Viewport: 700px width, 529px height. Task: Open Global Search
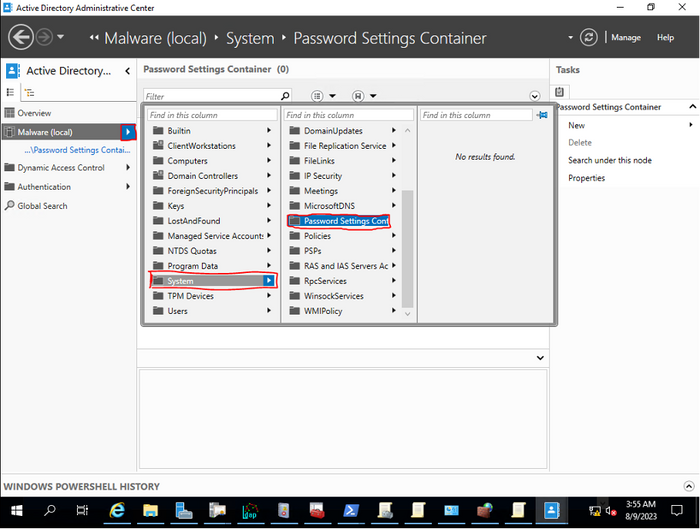pyautogui.click(x=42, y=206)
